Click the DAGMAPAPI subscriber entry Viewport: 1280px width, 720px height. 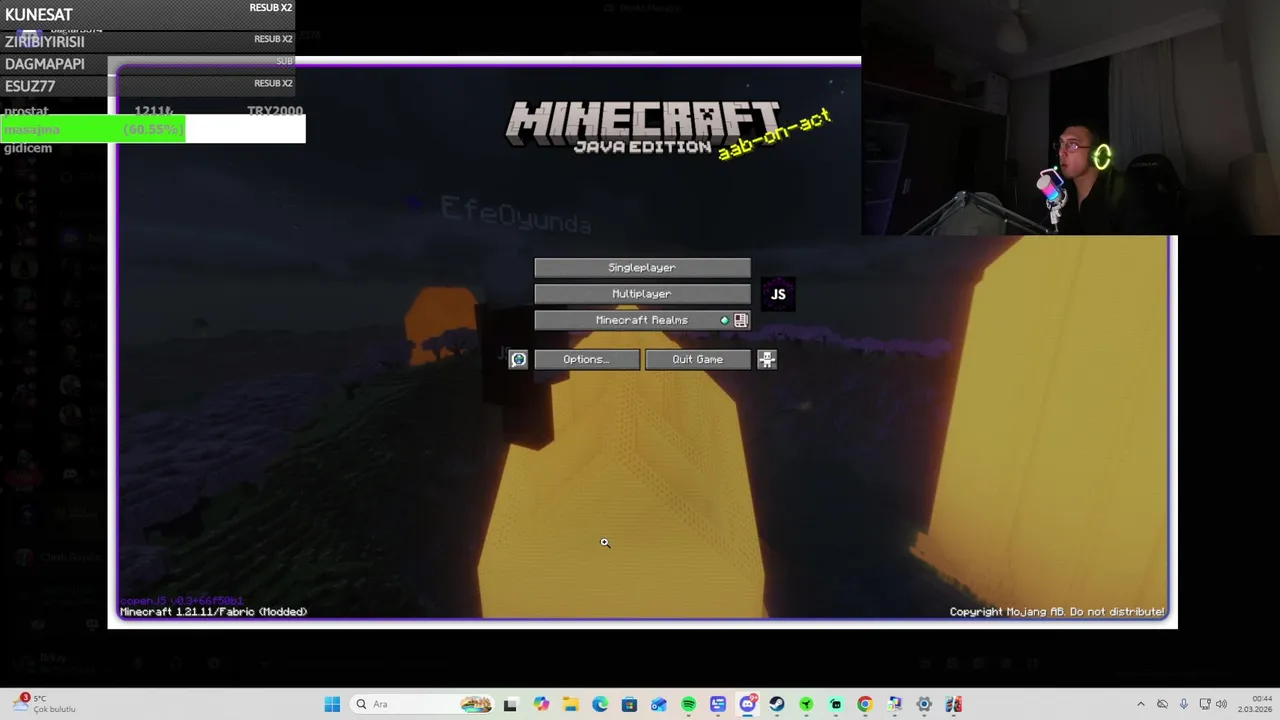148,63
